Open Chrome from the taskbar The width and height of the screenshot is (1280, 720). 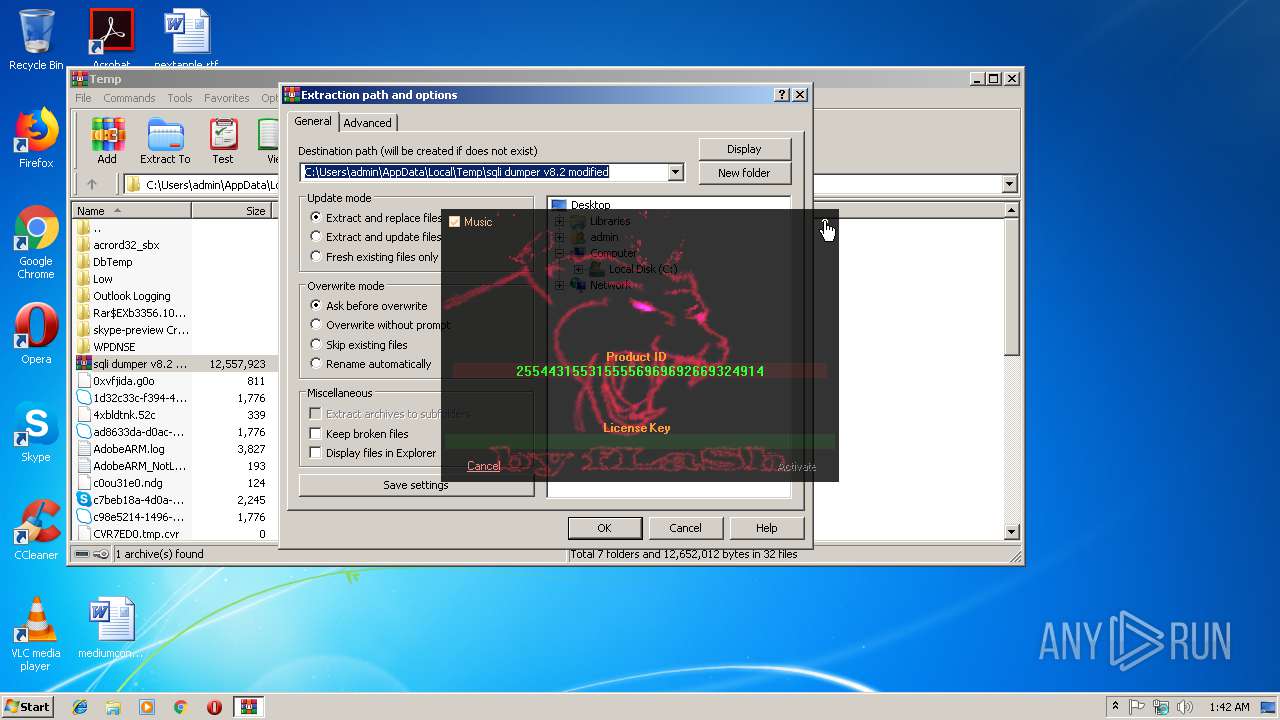[x=181, y=707]
